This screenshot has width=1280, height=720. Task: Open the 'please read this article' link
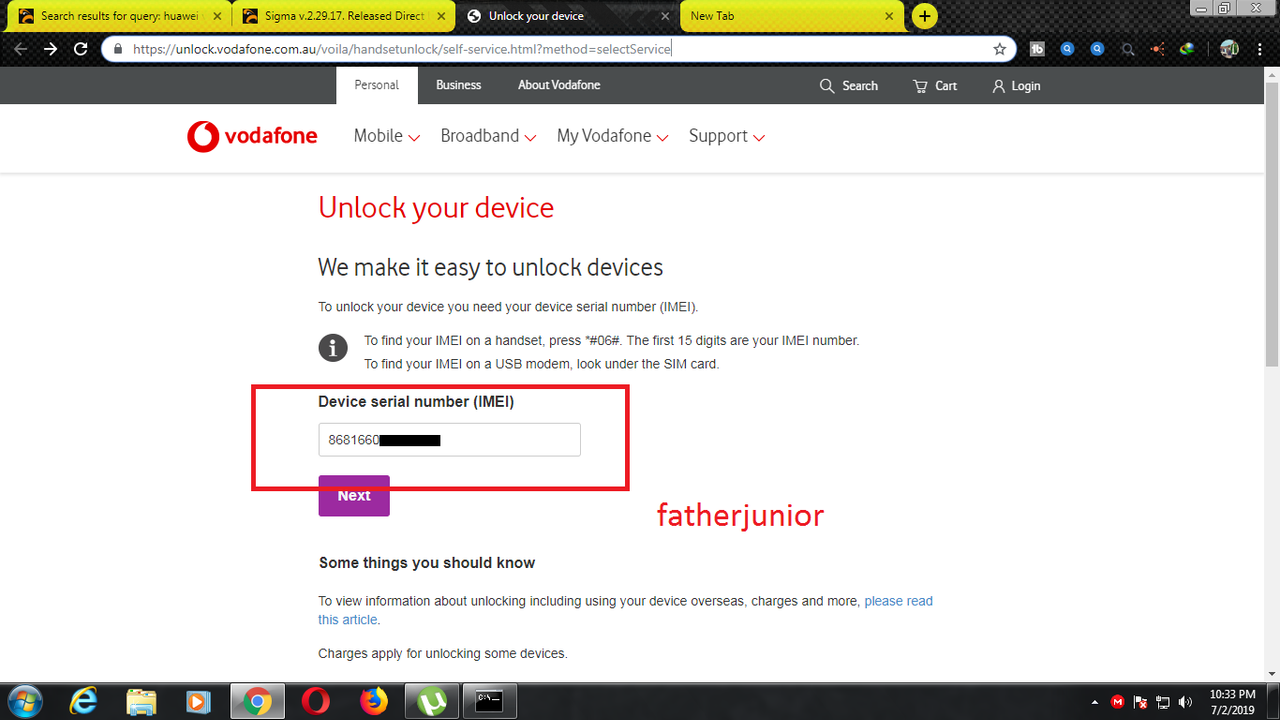pos(625,610)
